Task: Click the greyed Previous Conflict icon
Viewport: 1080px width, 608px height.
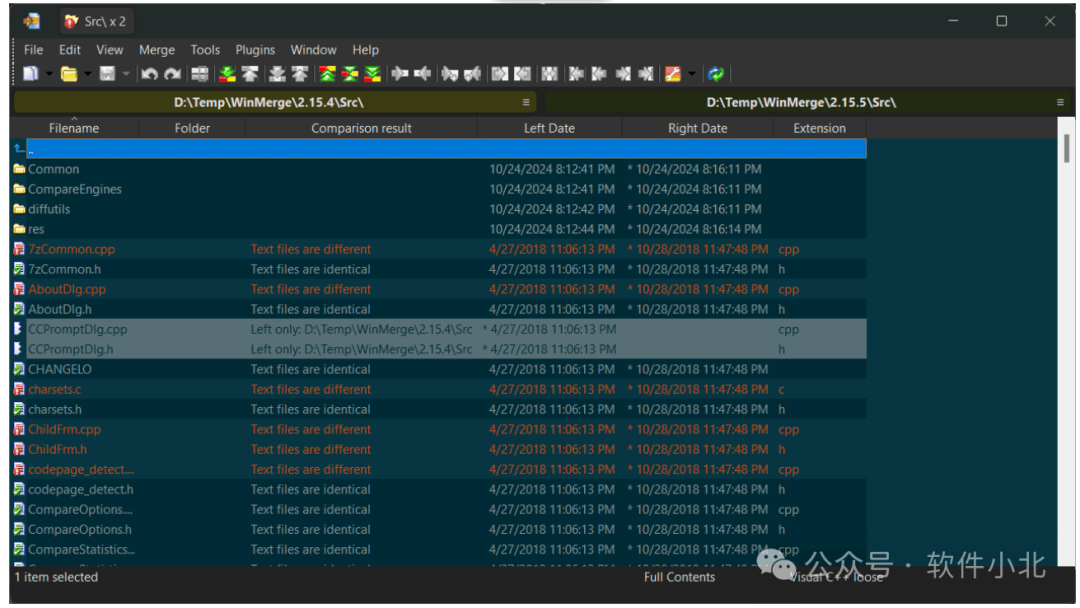Action: pyautogui.click(x=300, y=74)
